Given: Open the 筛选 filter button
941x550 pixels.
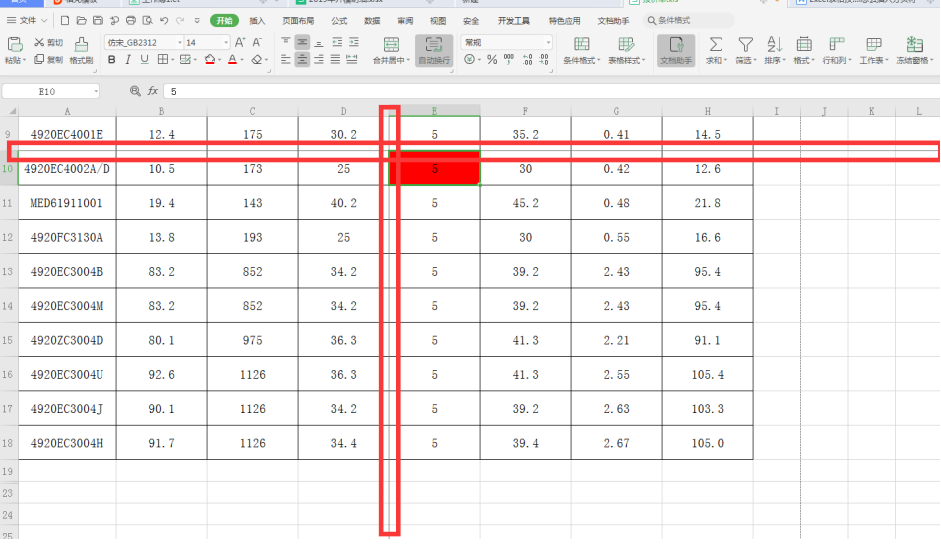Looking at the screenshot, I should (x=745, y=50).
